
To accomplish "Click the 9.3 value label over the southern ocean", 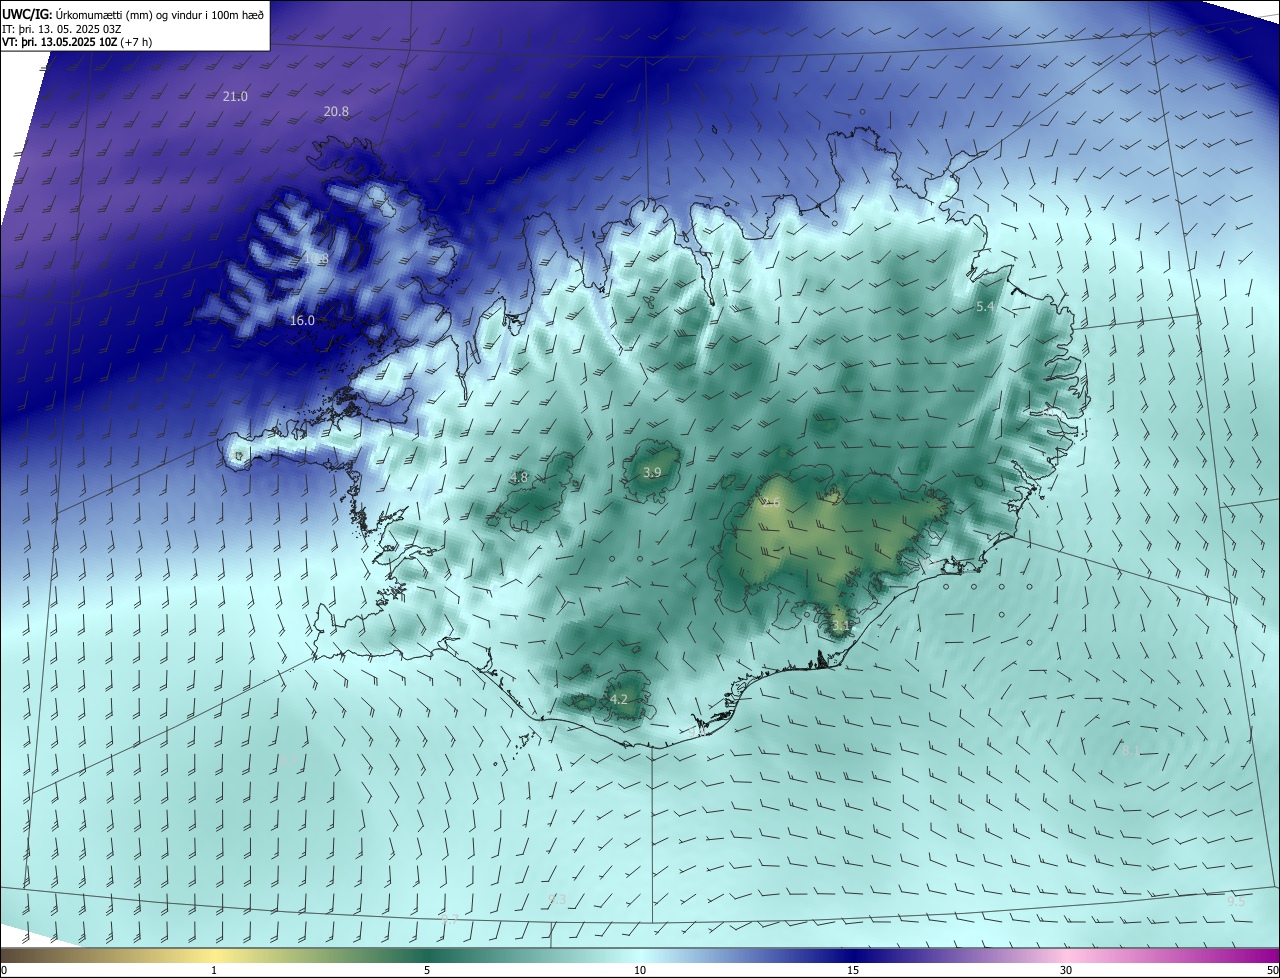I will point(557,900).
